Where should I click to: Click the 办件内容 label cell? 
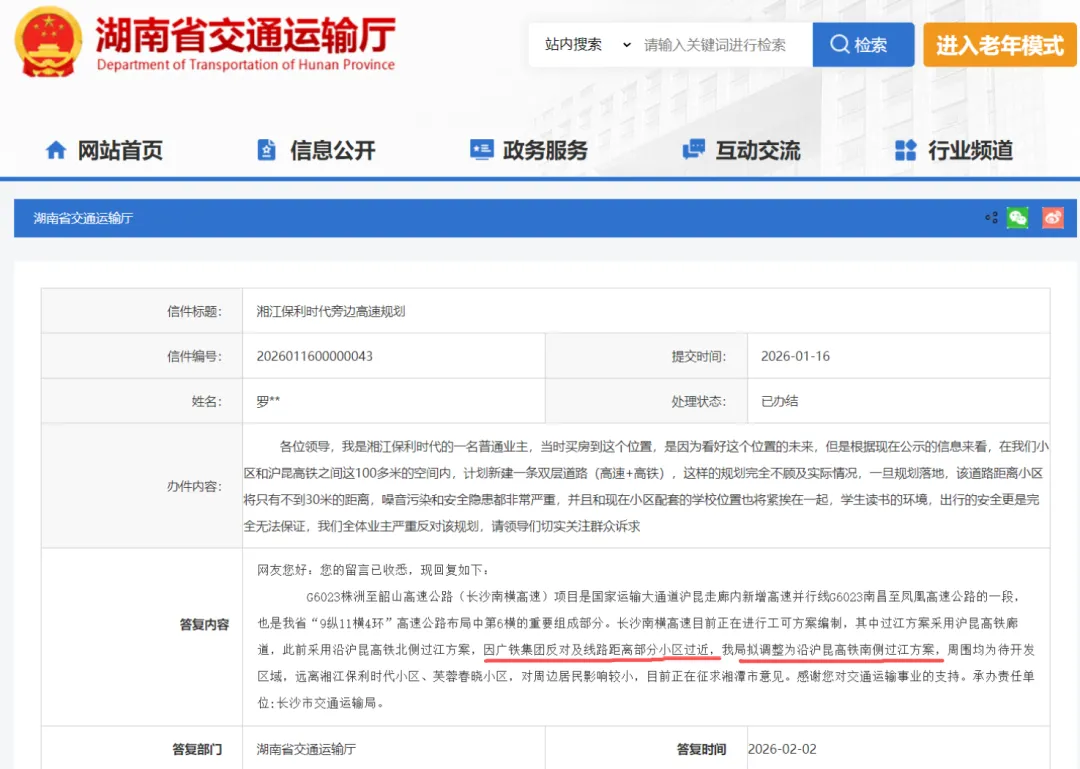[x=142, y=486]
